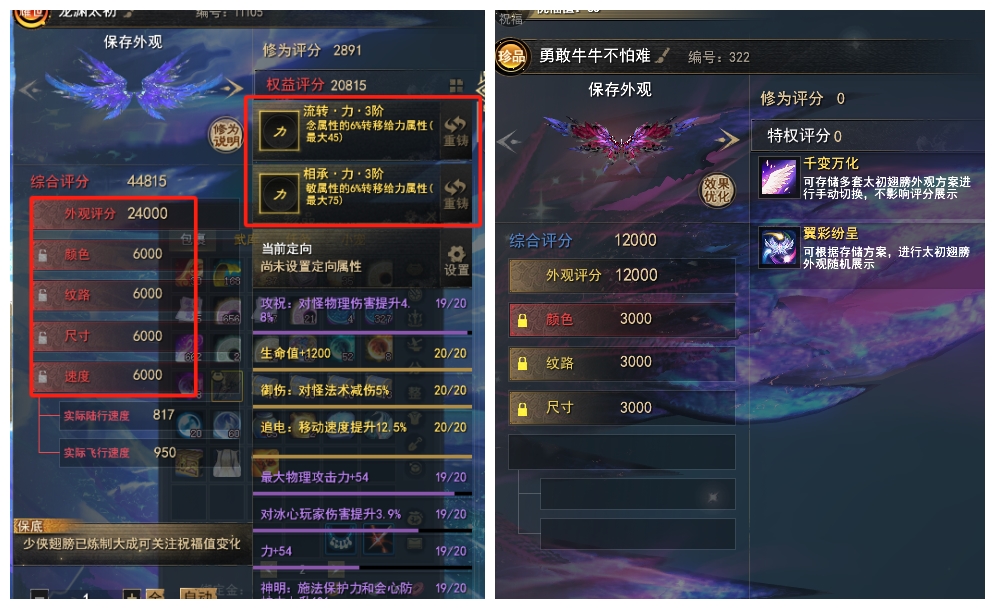Click 重铸 for 相承·力·3阶 attribute
The image size is (995, 609).
(456, 193)
